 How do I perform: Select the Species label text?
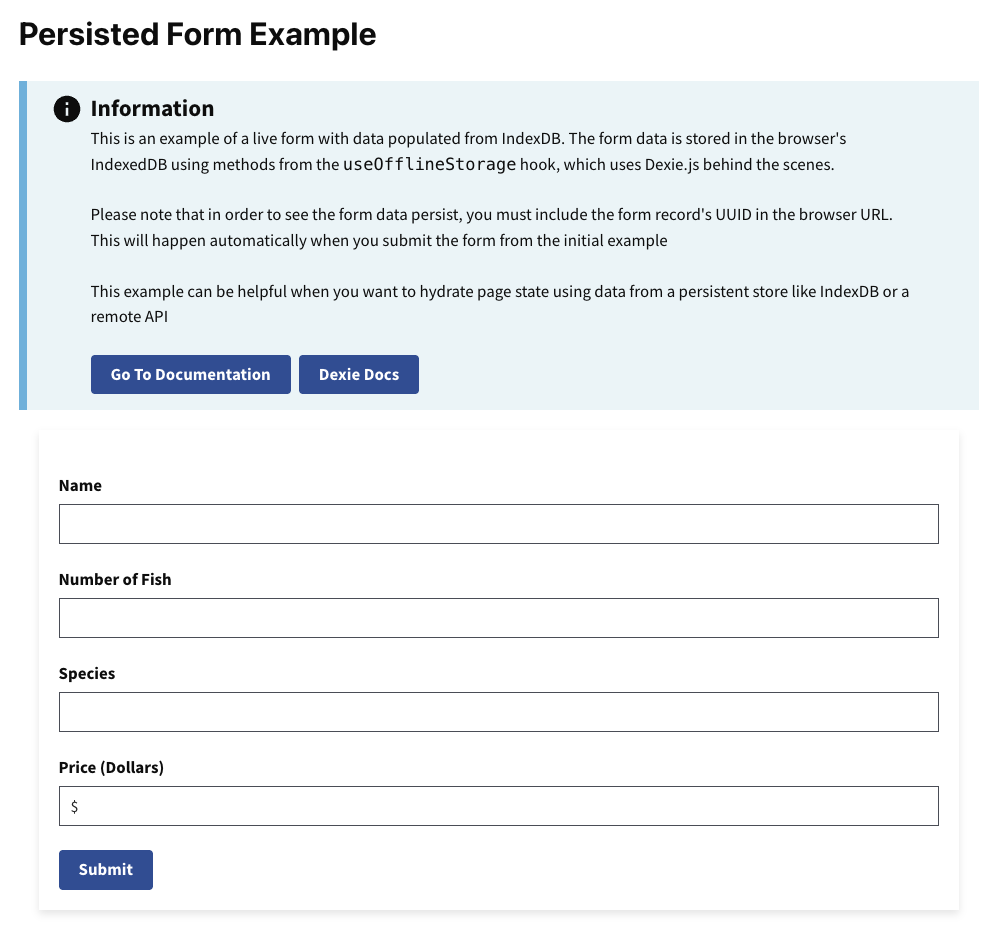click(86, 673)
